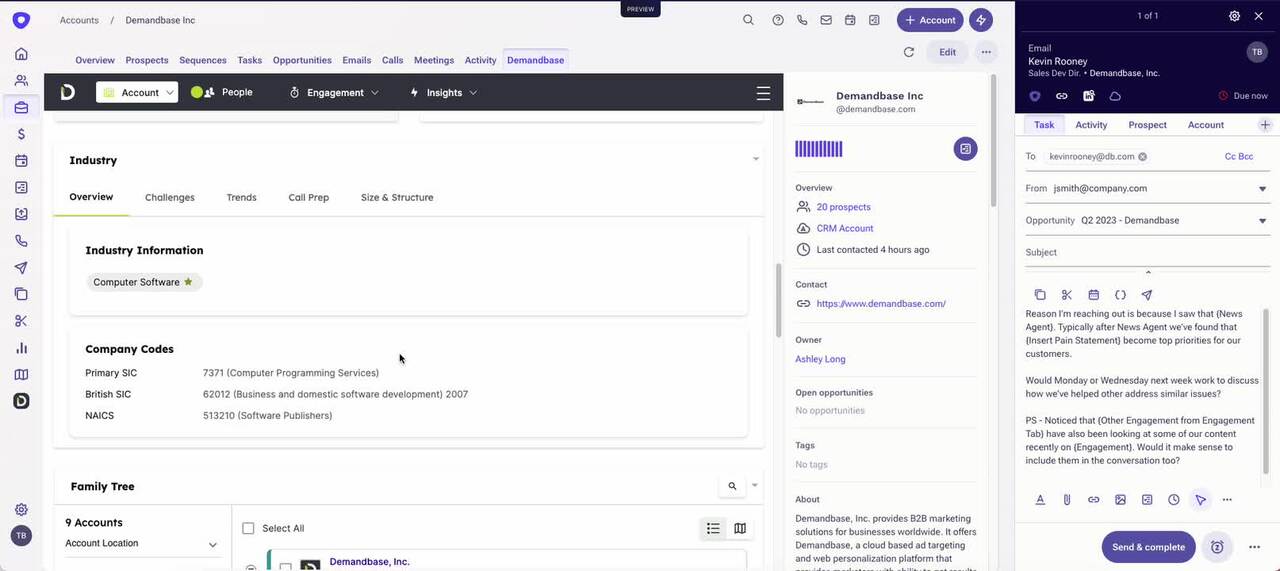The width and height of the screenshot is (1280, 571).
Task: Check the Select All checkbox
Action: [x=249, y=528]
